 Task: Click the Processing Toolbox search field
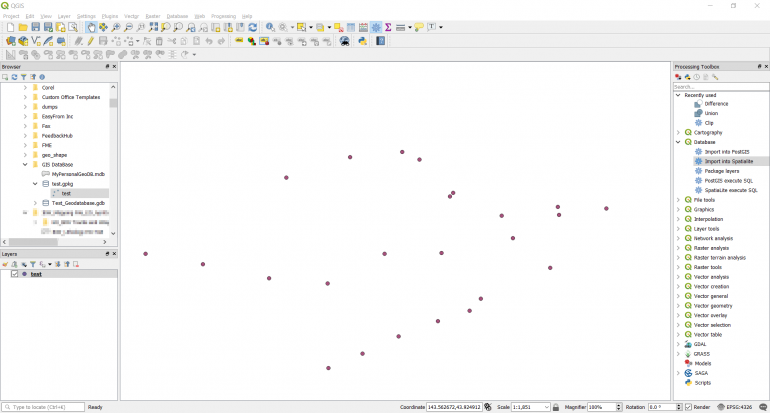point(720,86)
